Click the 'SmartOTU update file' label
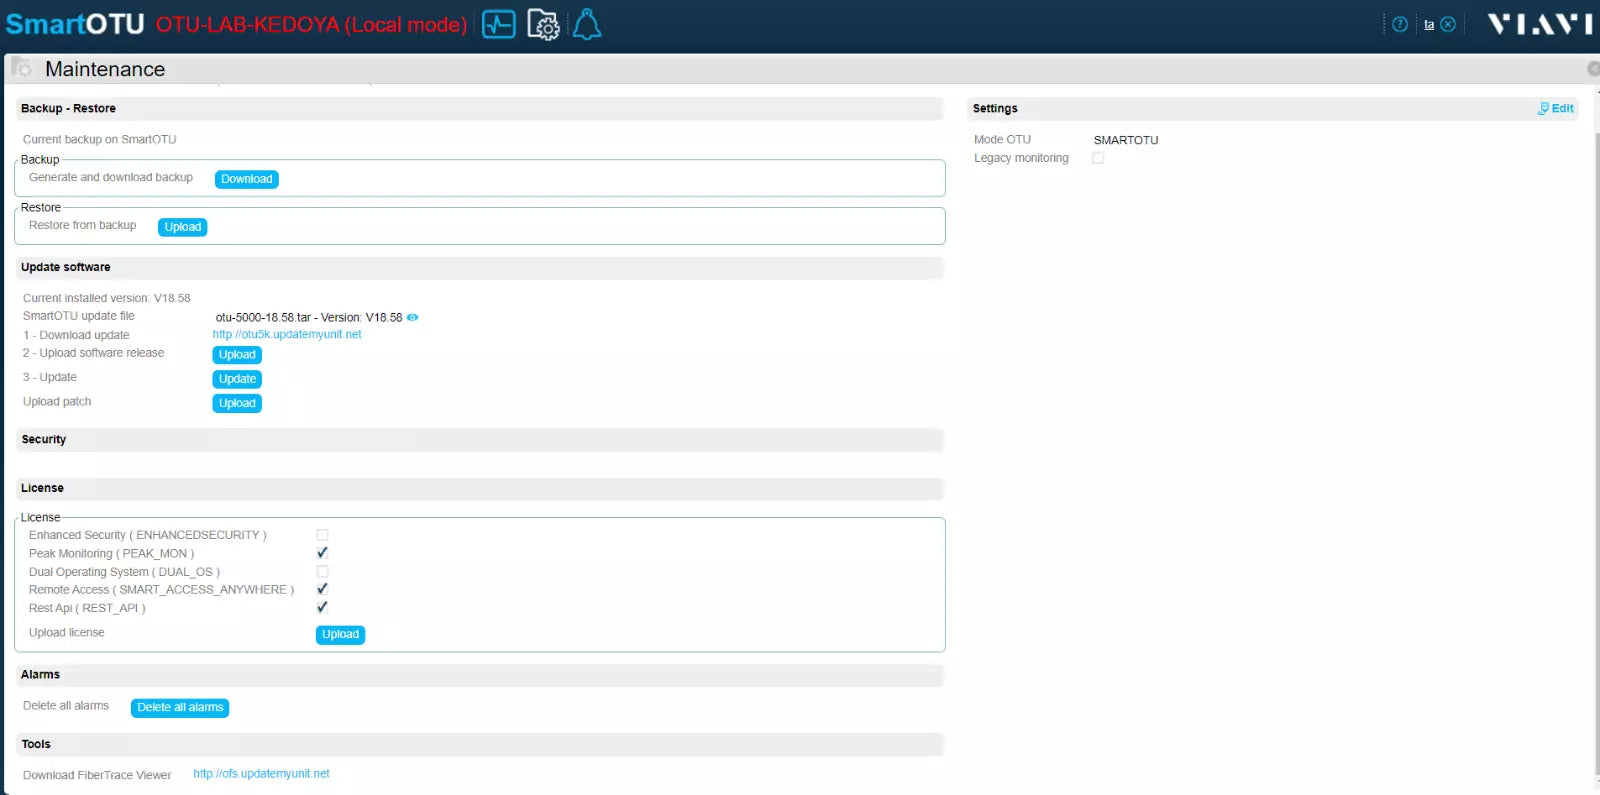Image resolution: width=1600 pixels, height=795 pixels. [x=78, y=316]
